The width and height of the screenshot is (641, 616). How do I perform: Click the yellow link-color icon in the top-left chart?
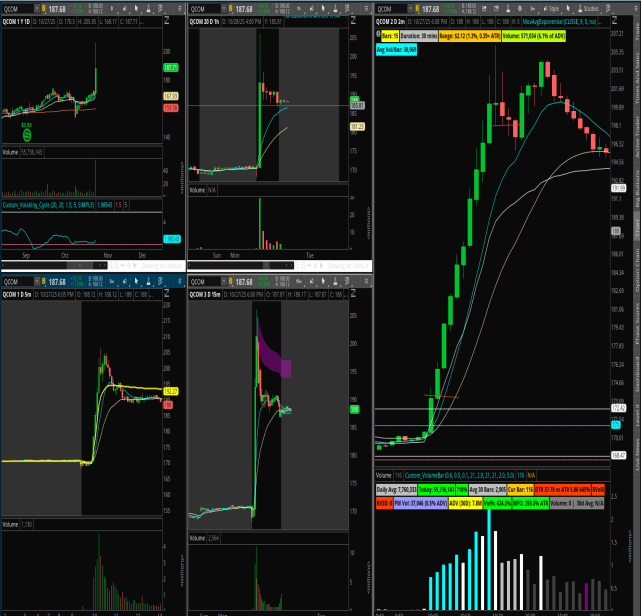coord(43,9)
